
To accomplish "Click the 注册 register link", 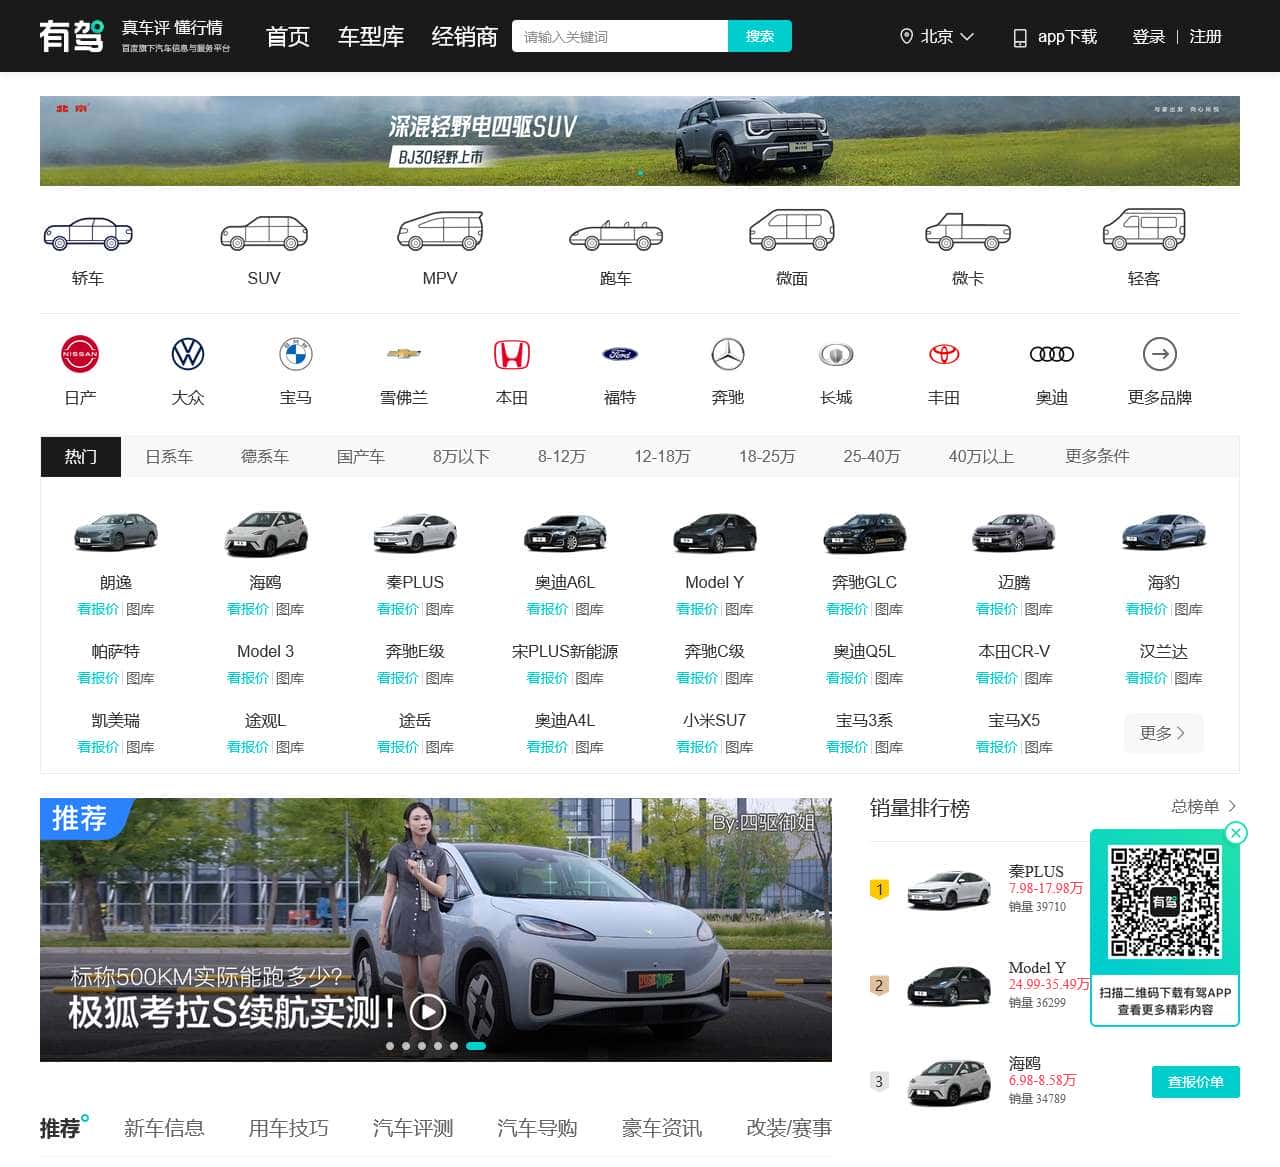I will pyautogui.click(x=1205, y=36).
